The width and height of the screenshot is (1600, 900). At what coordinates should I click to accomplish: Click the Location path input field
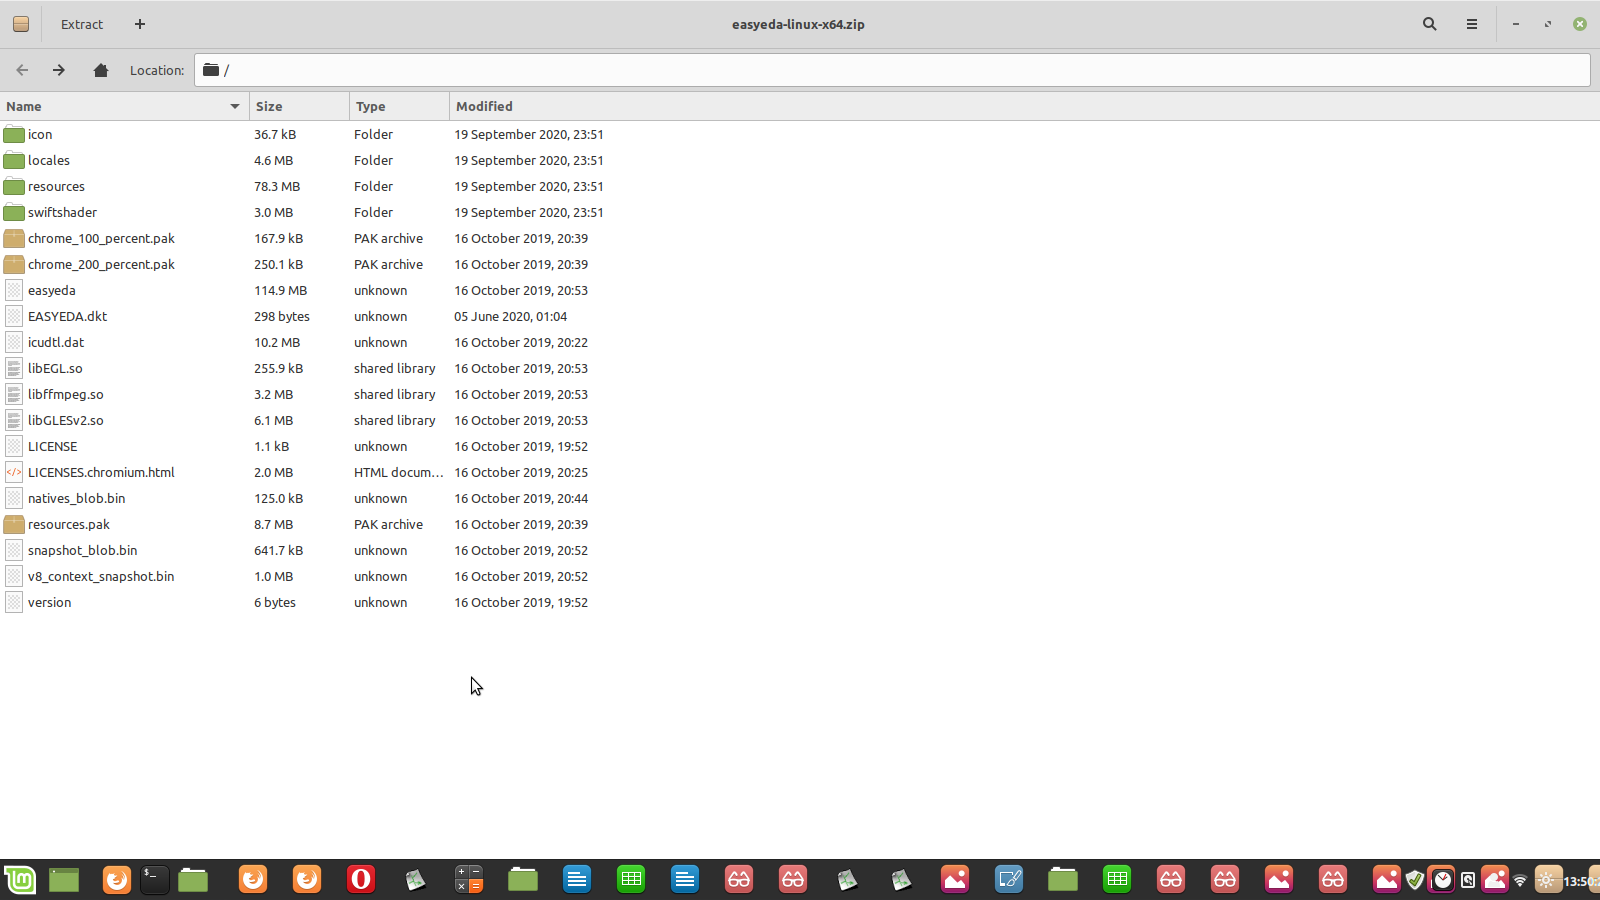click(892, 70)
